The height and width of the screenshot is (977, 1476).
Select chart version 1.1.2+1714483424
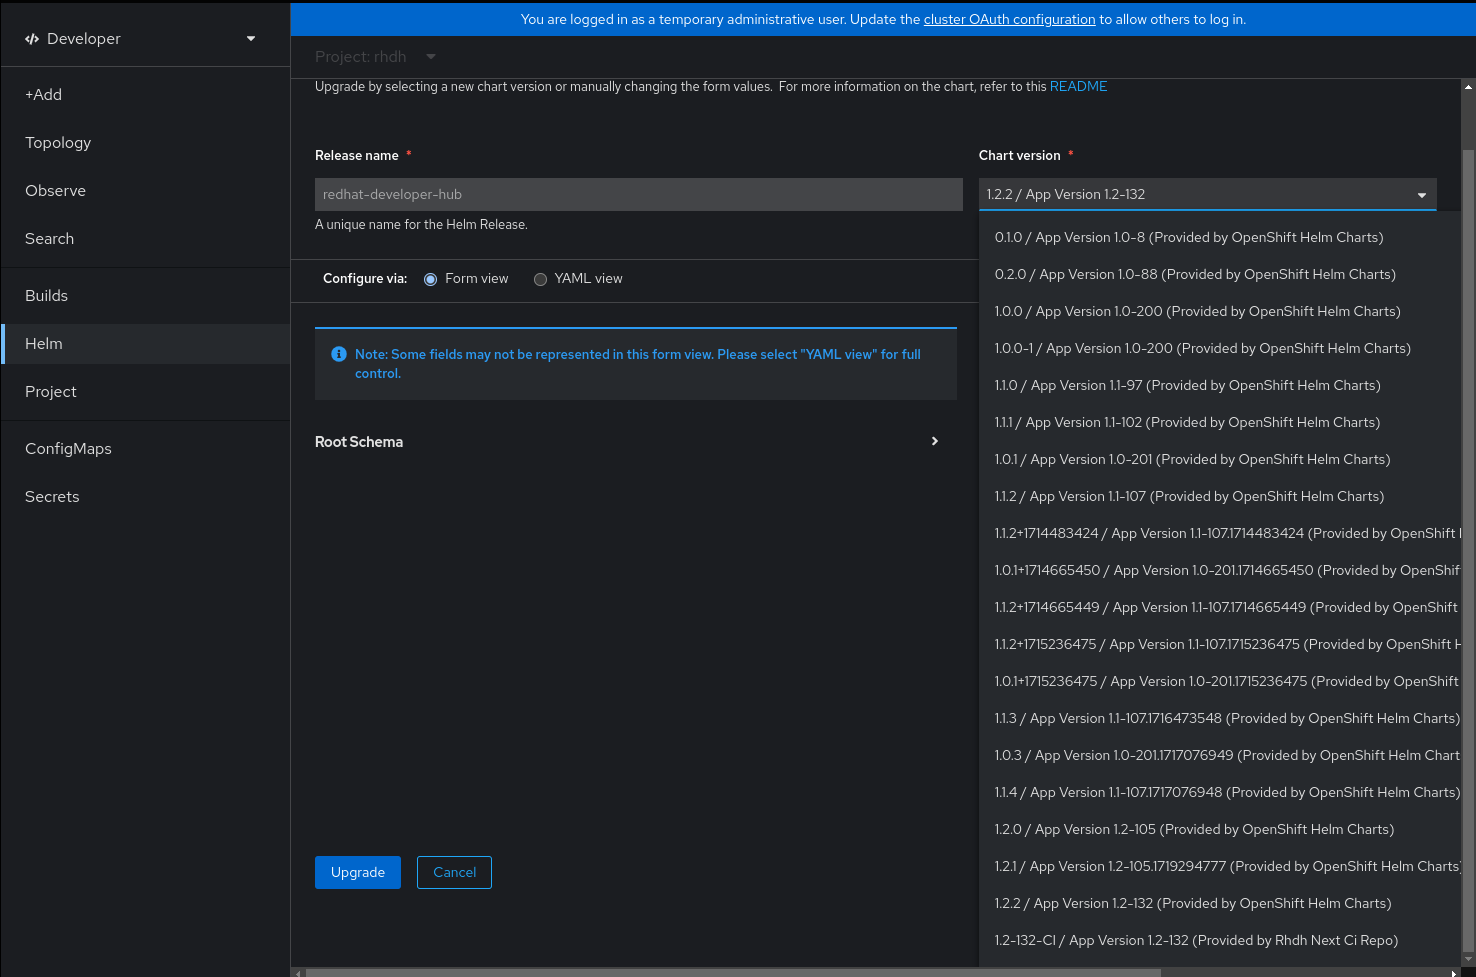[x=1219, y=533]
